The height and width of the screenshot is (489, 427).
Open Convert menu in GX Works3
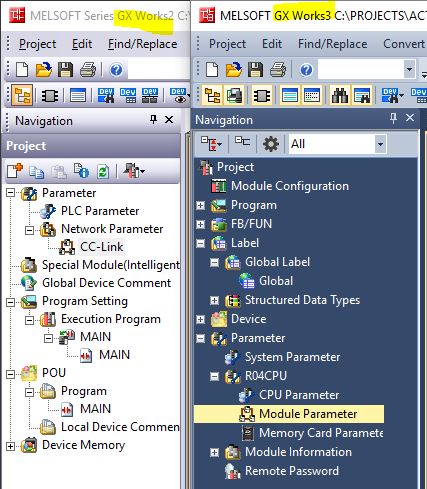[x=404, y=44]
